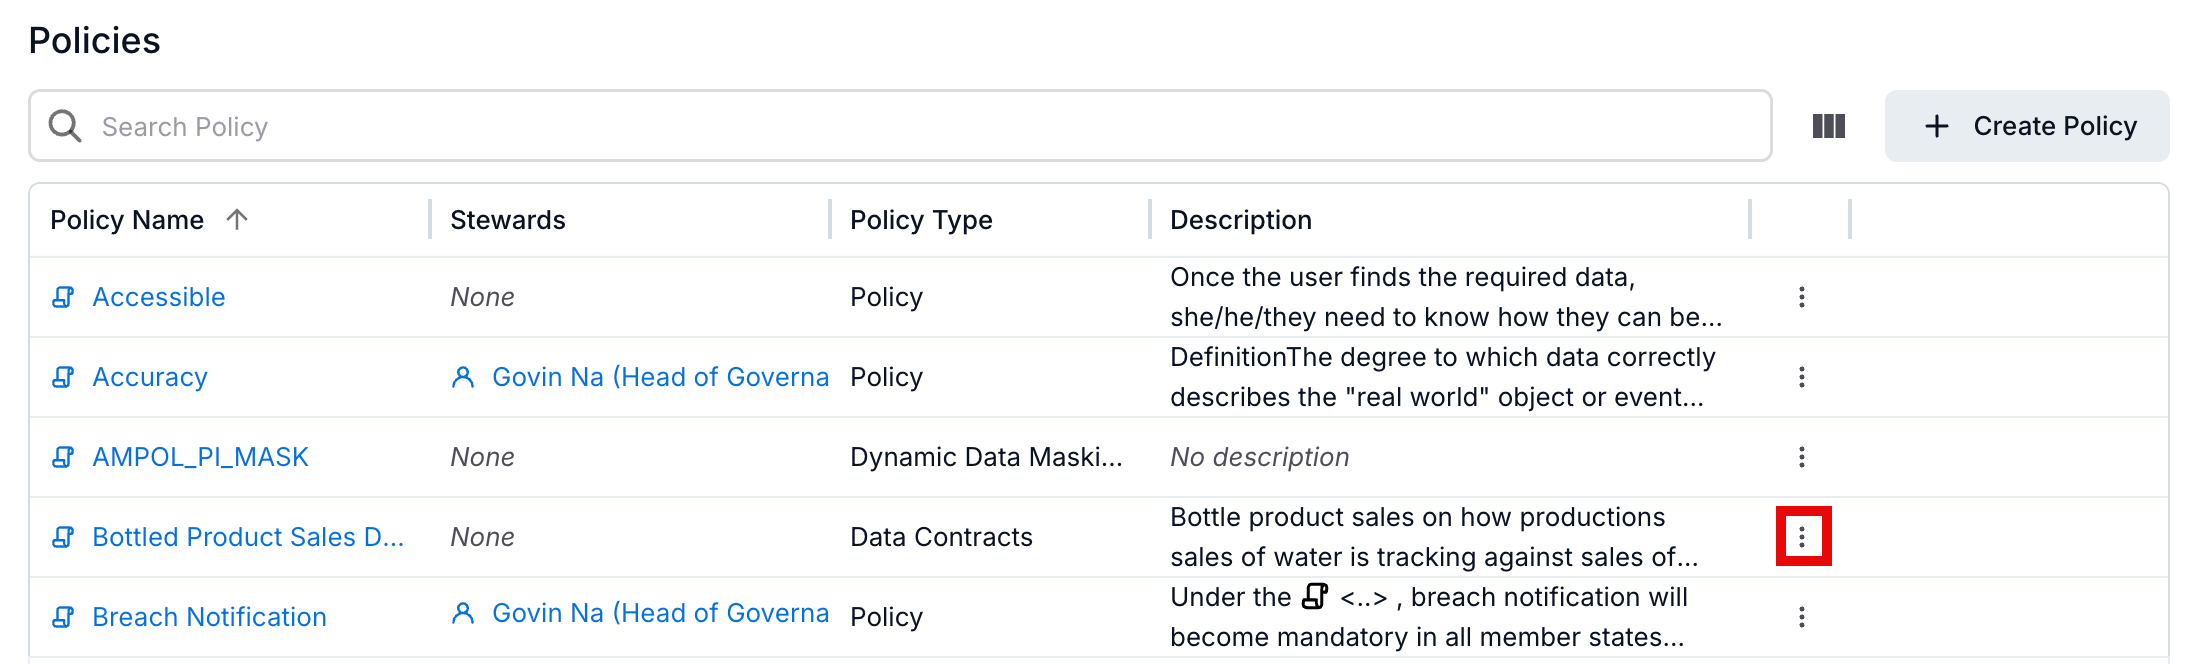
Task: Open three-dot menu for Bottled Product Sales
Action: pos(1802,537)
